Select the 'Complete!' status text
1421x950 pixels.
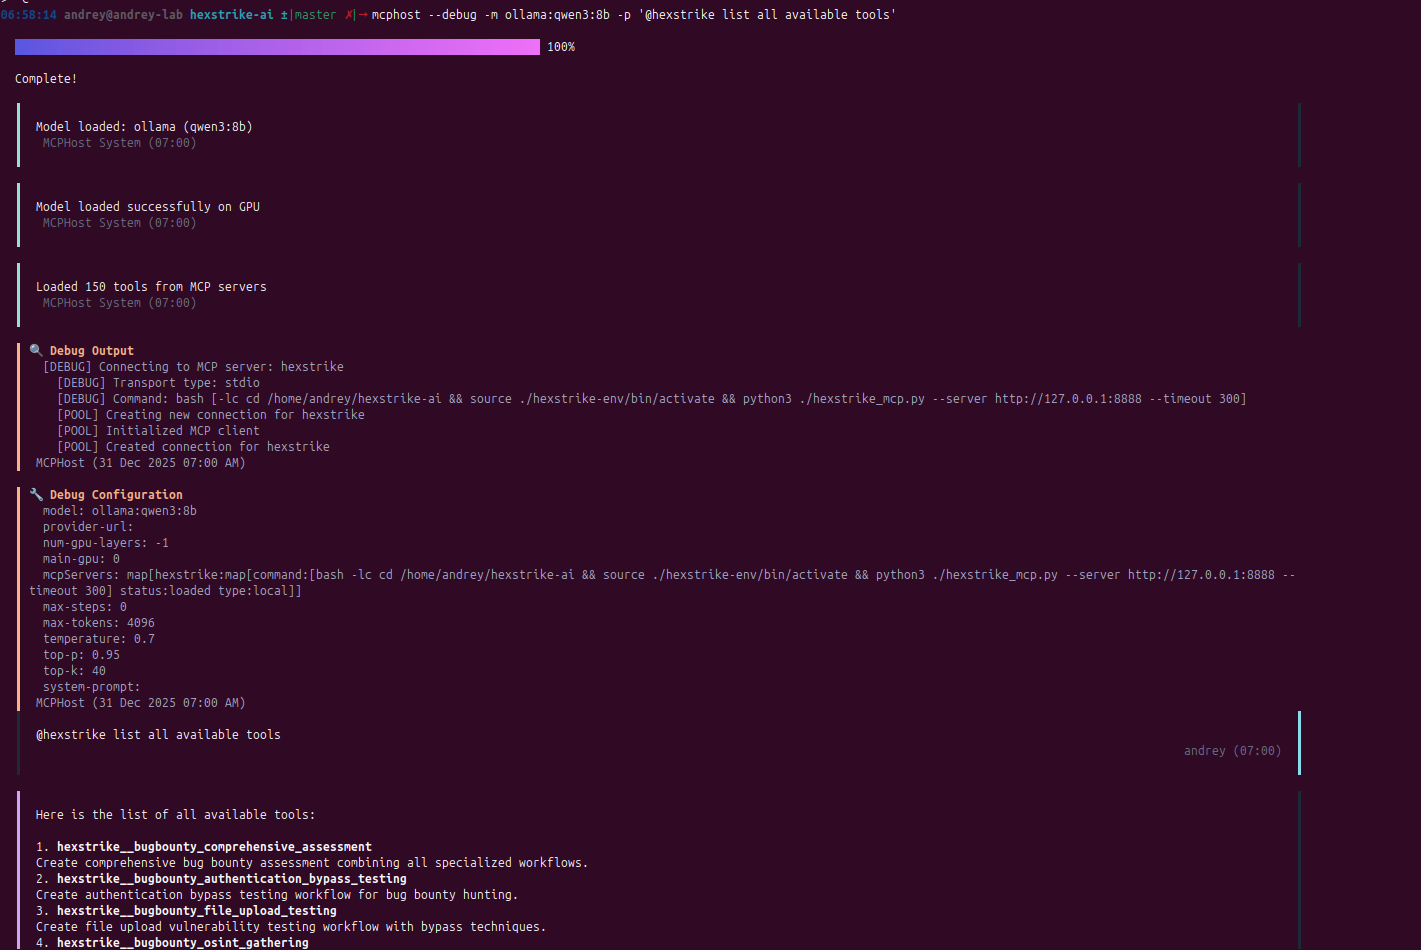[x=46, y=79]
